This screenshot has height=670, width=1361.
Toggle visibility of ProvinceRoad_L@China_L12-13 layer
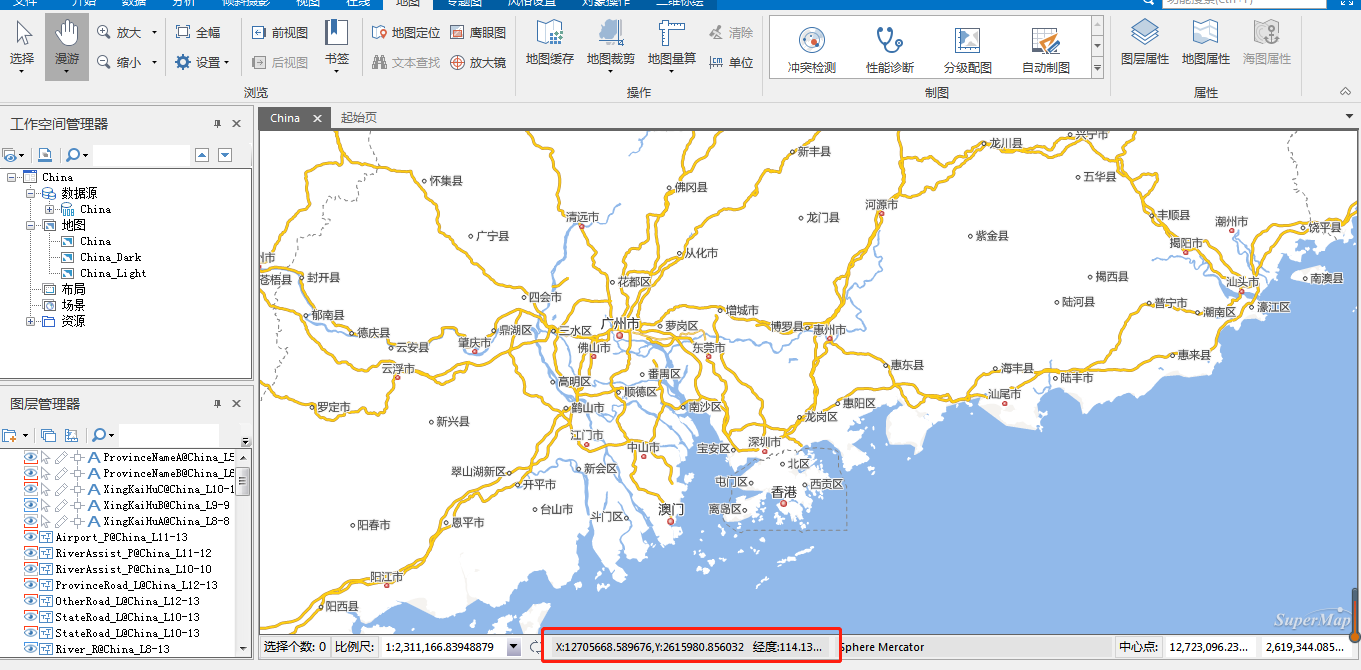(31, 585)
